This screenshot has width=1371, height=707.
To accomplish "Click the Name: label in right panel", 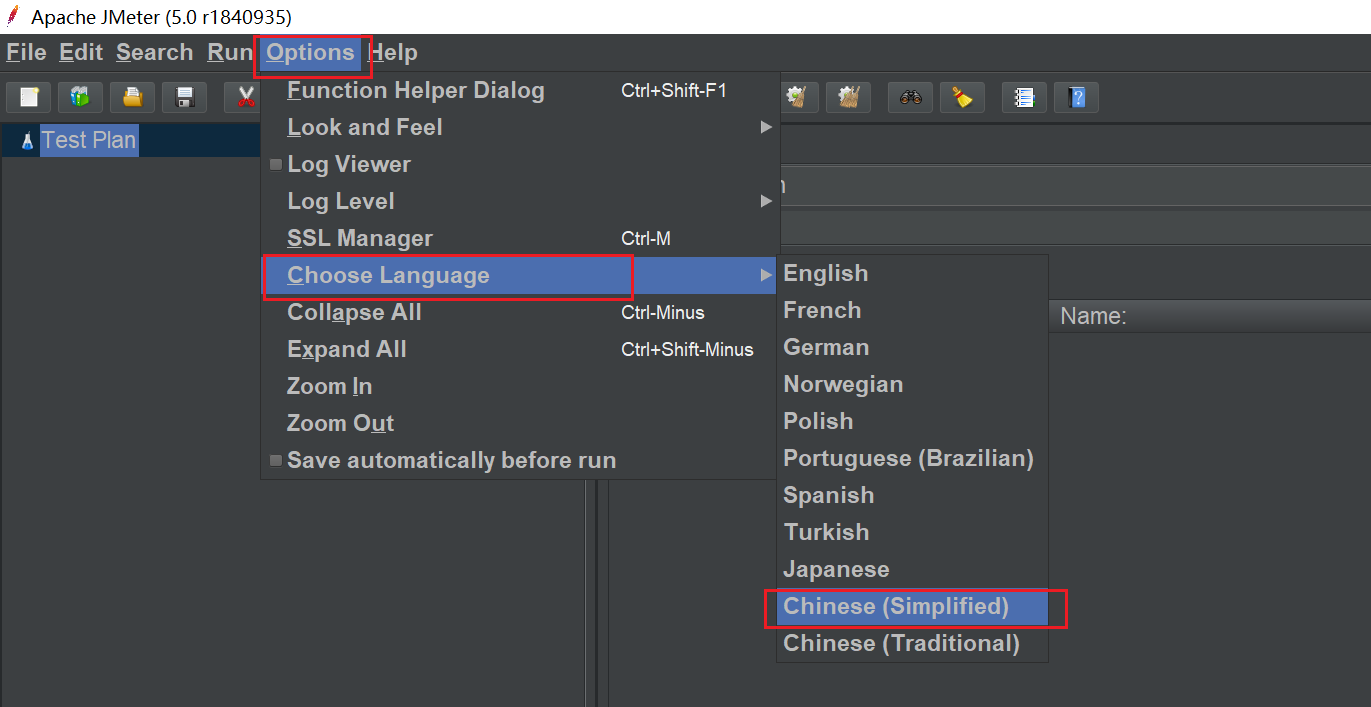I will click(1093, 317).
